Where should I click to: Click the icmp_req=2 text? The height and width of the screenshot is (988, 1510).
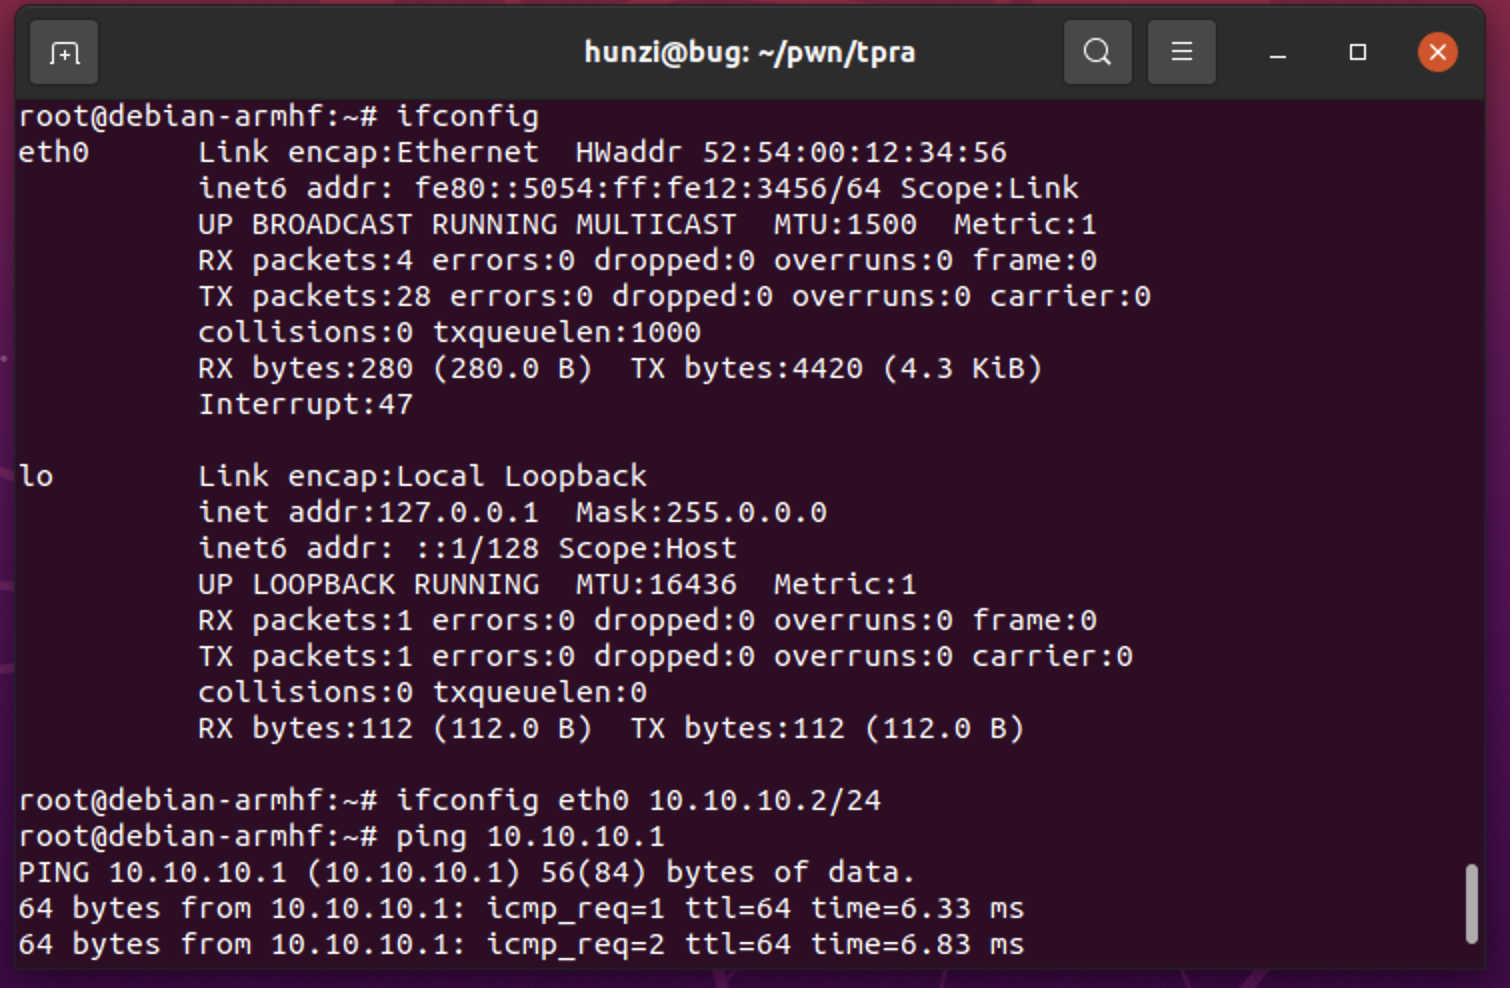[x=575, y=944]
